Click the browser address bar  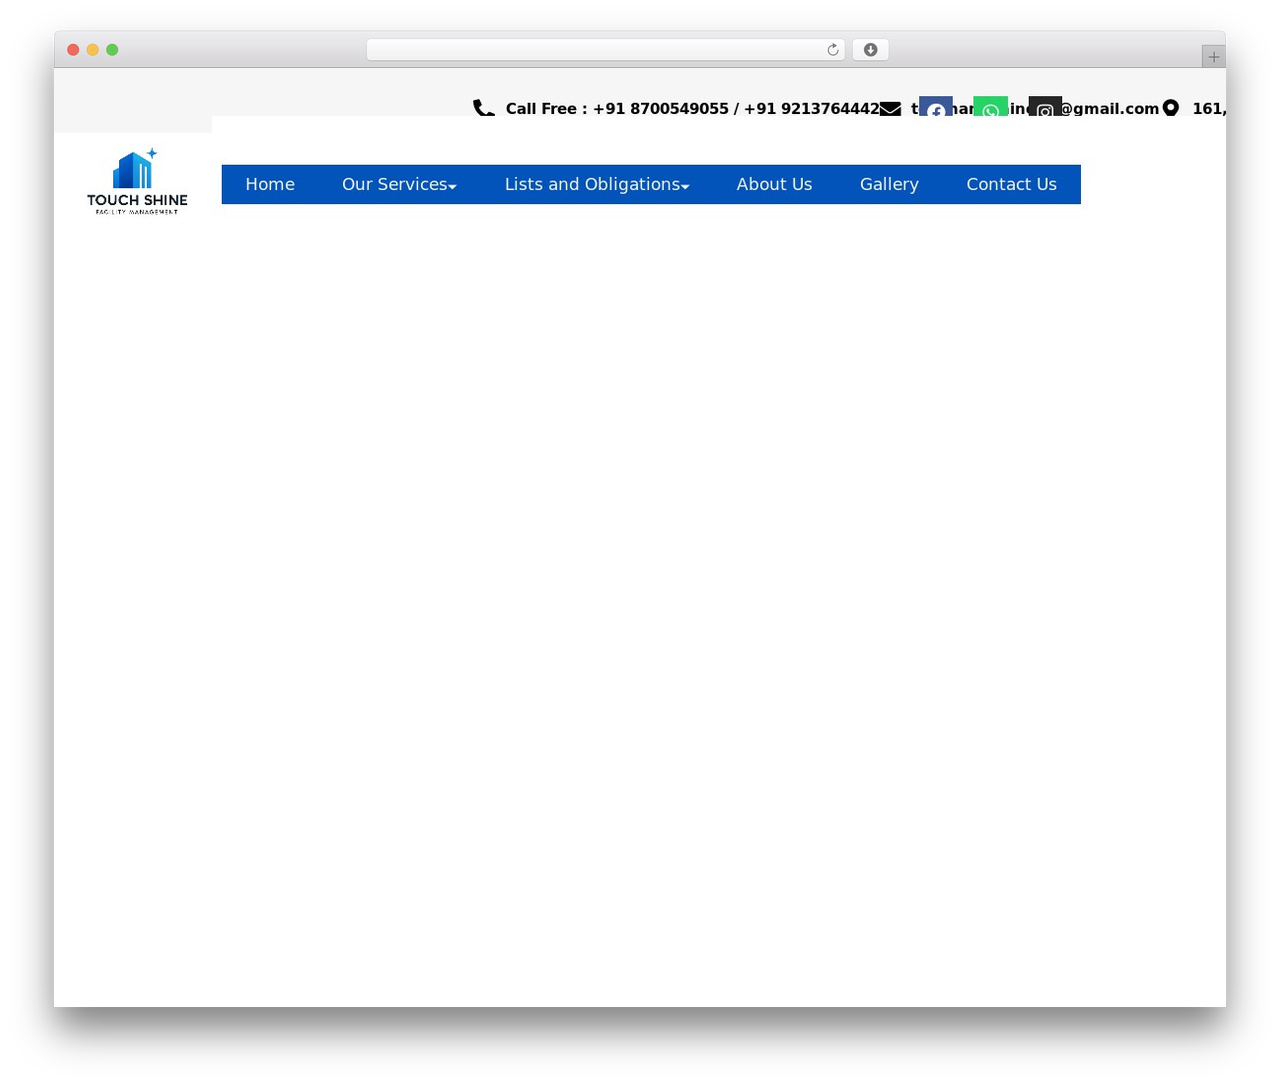tap(605, 50)
